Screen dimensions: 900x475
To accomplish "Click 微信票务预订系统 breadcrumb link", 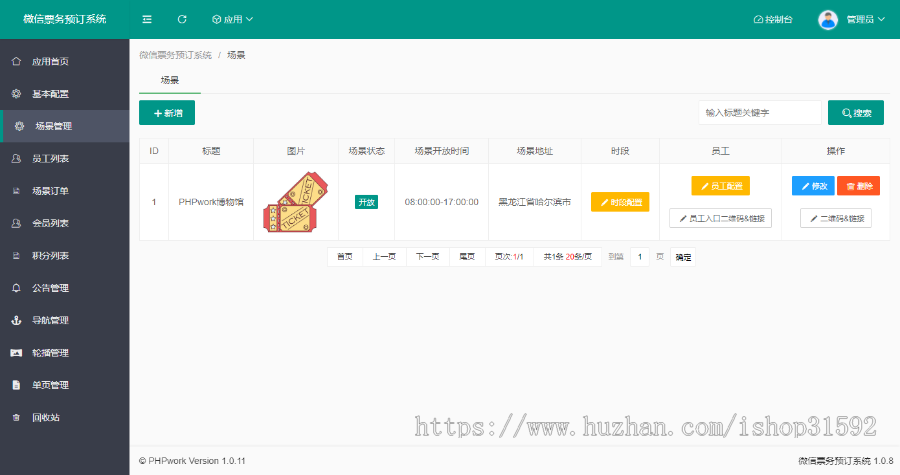I will tap(176, 55).
